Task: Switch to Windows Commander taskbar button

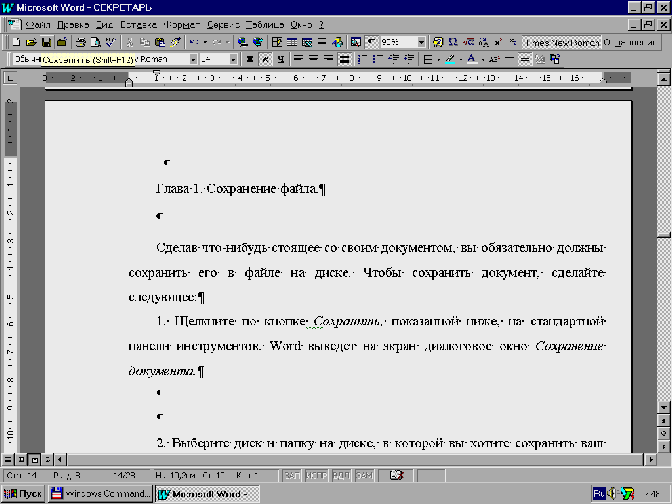Action: (101, 494)
